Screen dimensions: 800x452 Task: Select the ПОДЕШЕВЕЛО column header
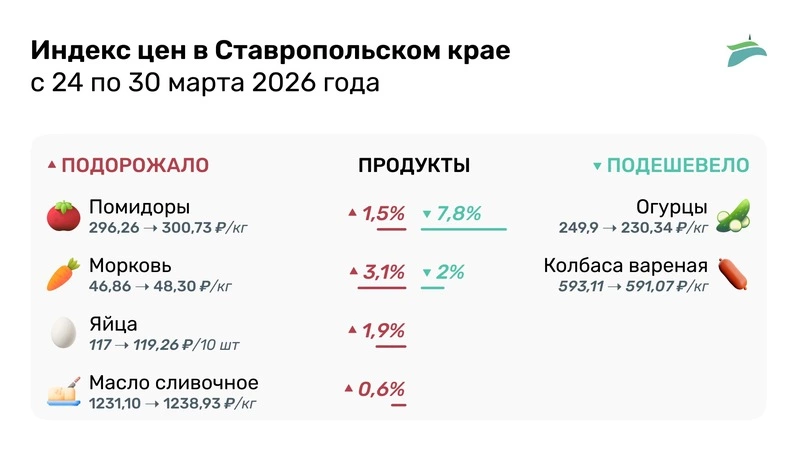coord(677,165)
